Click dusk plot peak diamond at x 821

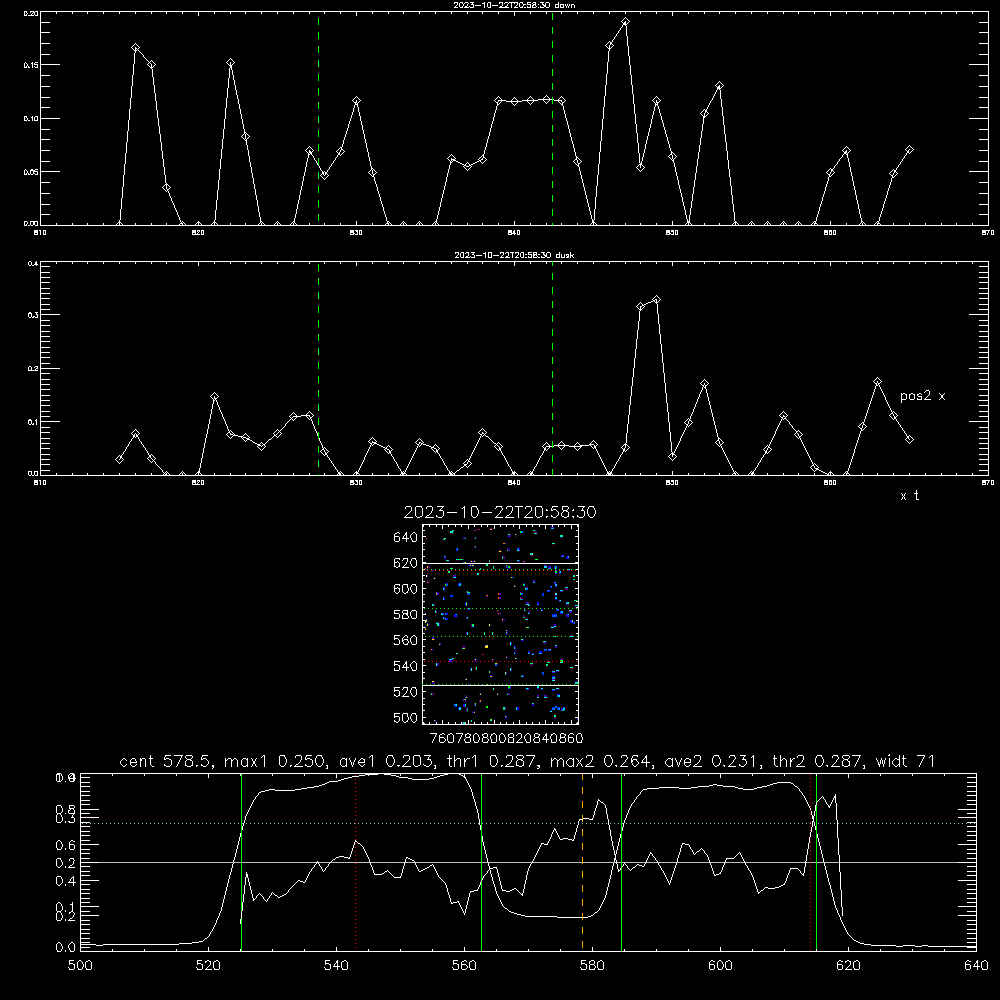click(x=214, y=397)
